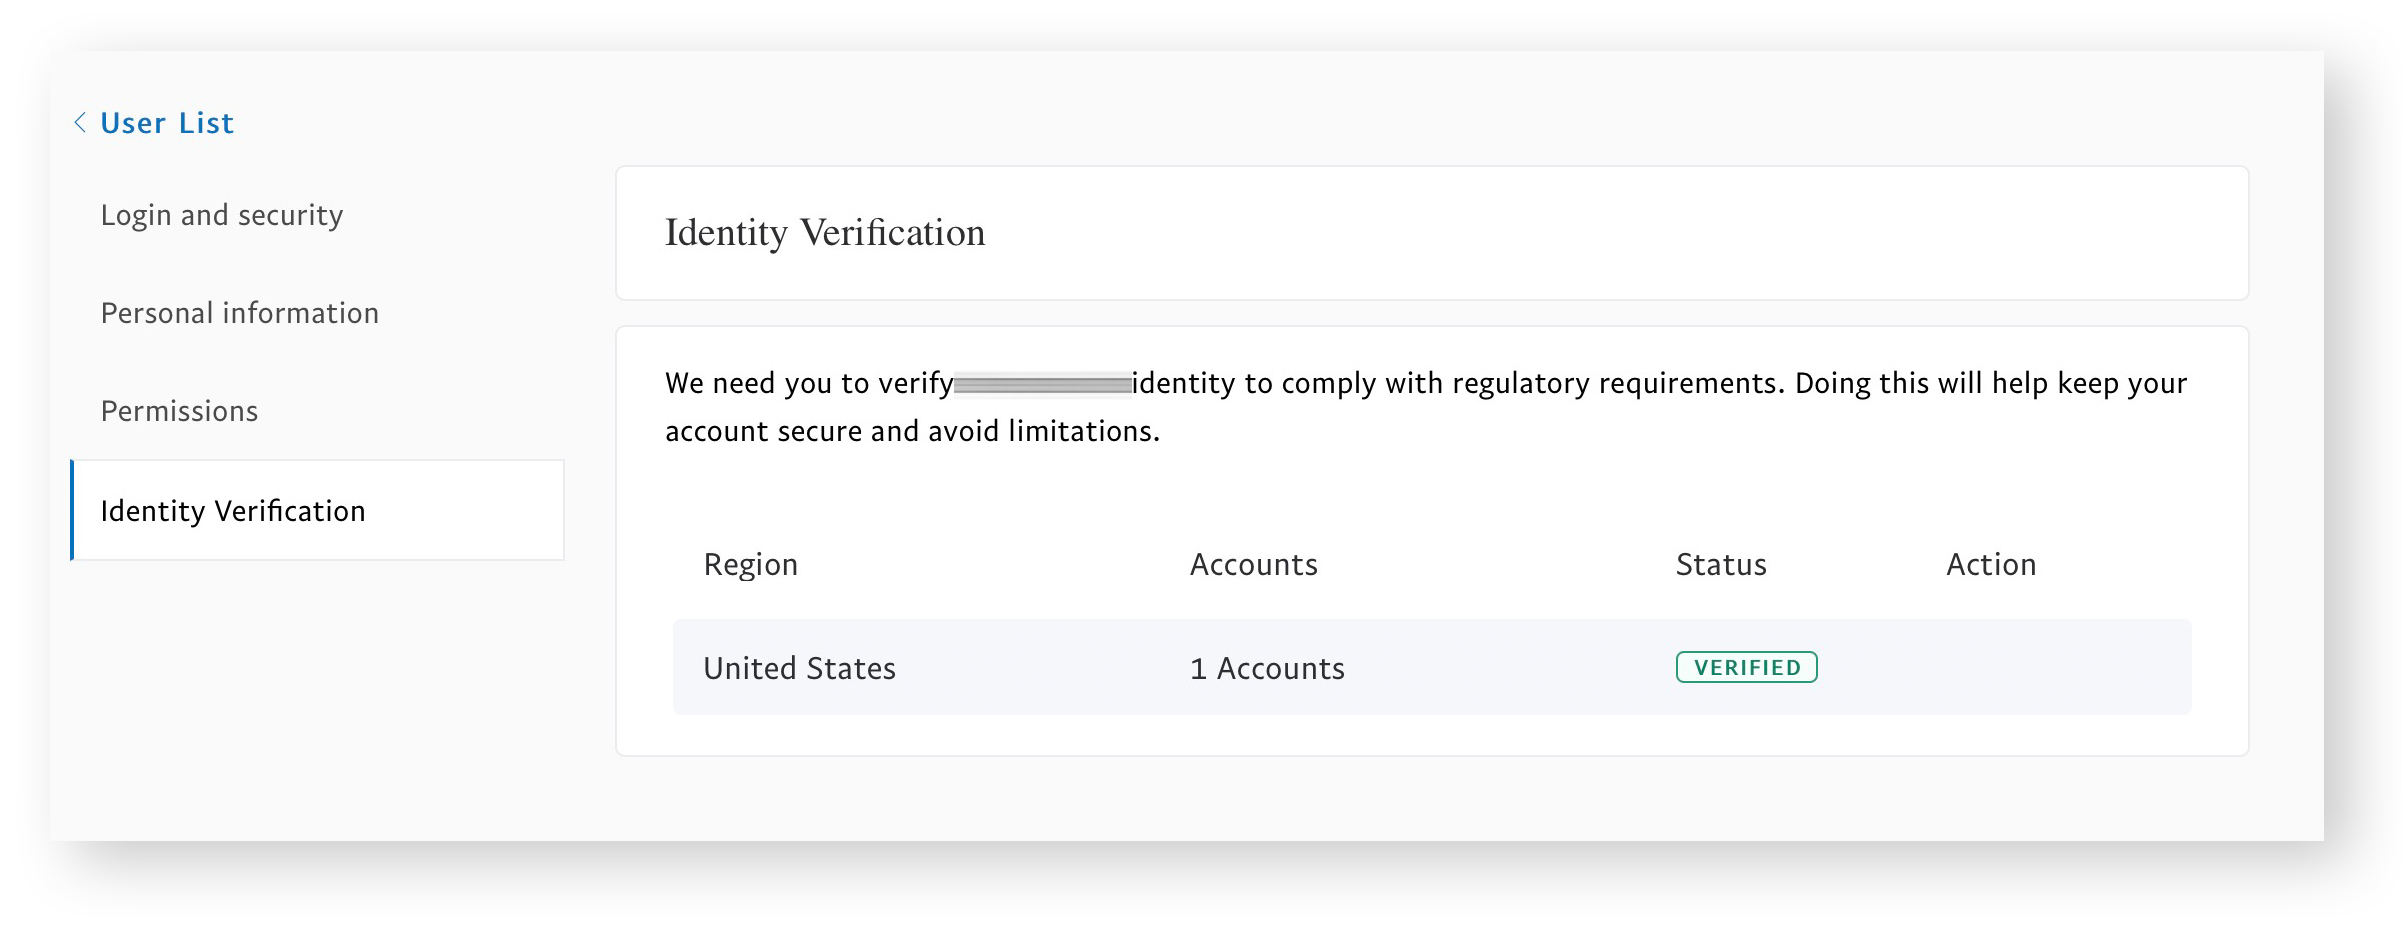Viewport: 2402px width, 931px height.
Task: Open Personal information settings
Action: point(239,313)
